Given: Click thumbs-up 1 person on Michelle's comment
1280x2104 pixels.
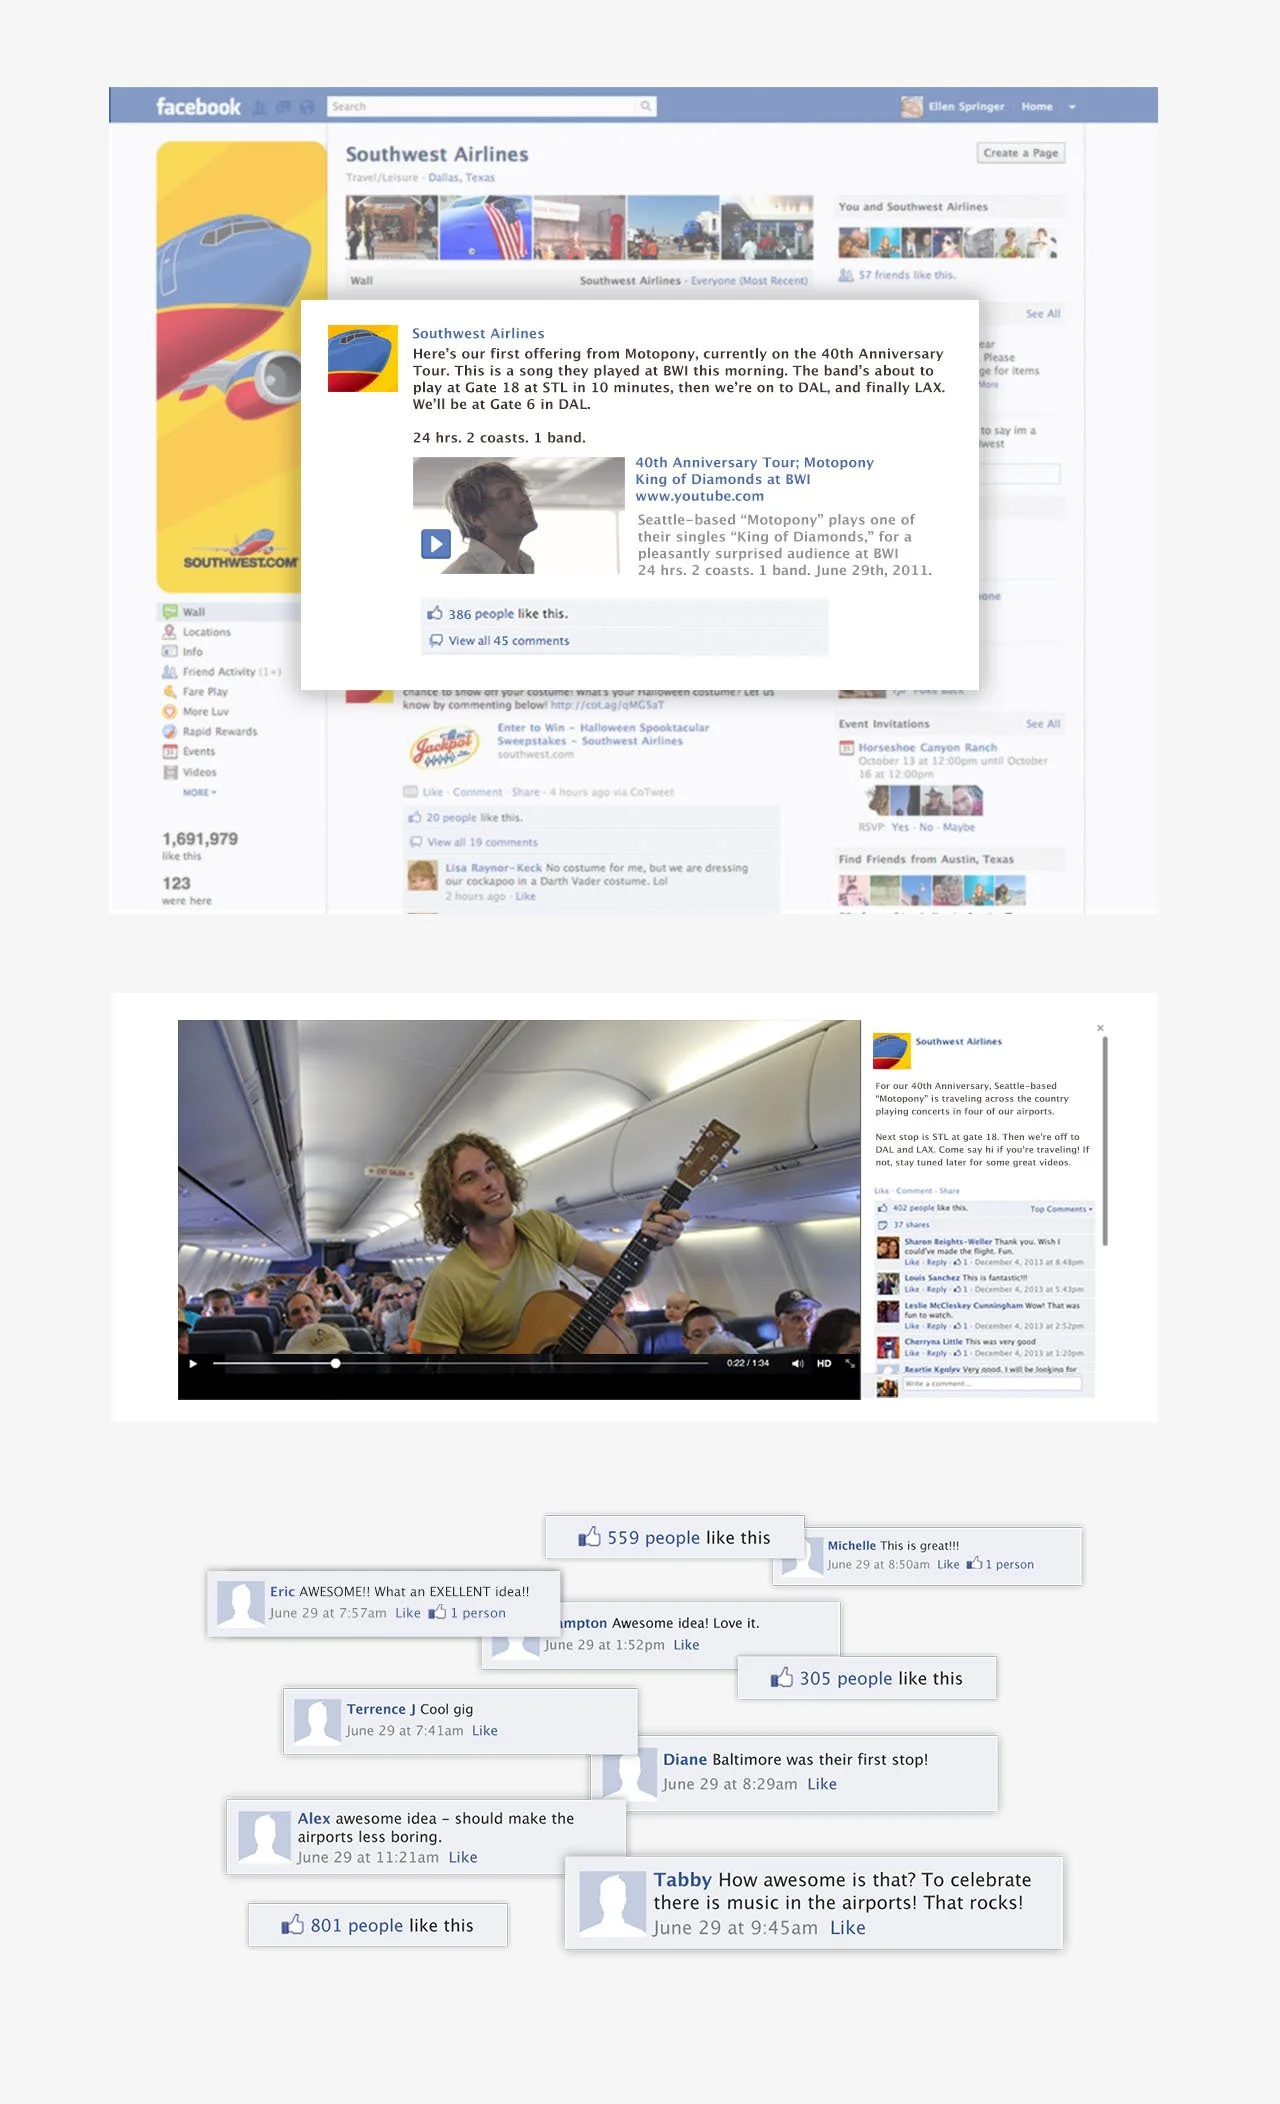Looking at the screenshot, I should click(x=1000, y=1564).
